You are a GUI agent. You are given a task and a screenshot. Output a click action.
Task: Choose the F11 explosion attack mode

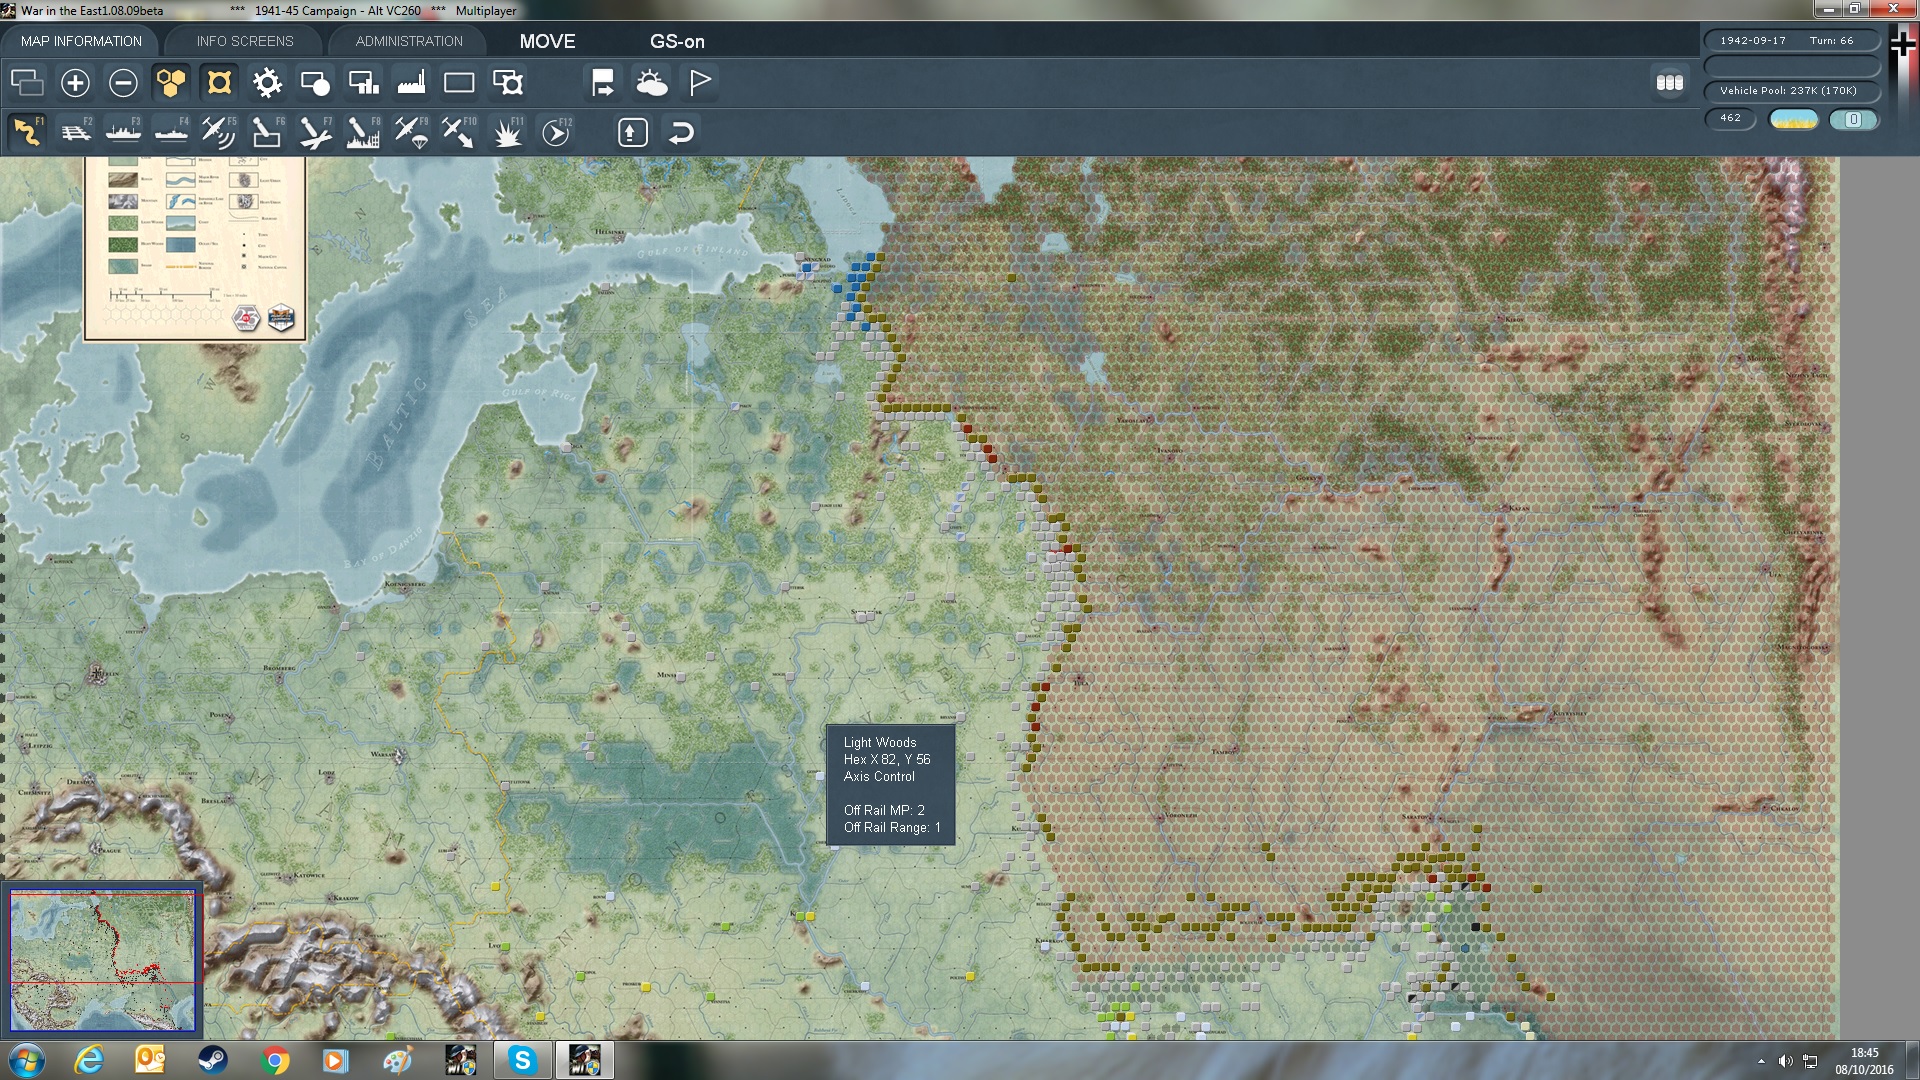click(x=508, y=132)
